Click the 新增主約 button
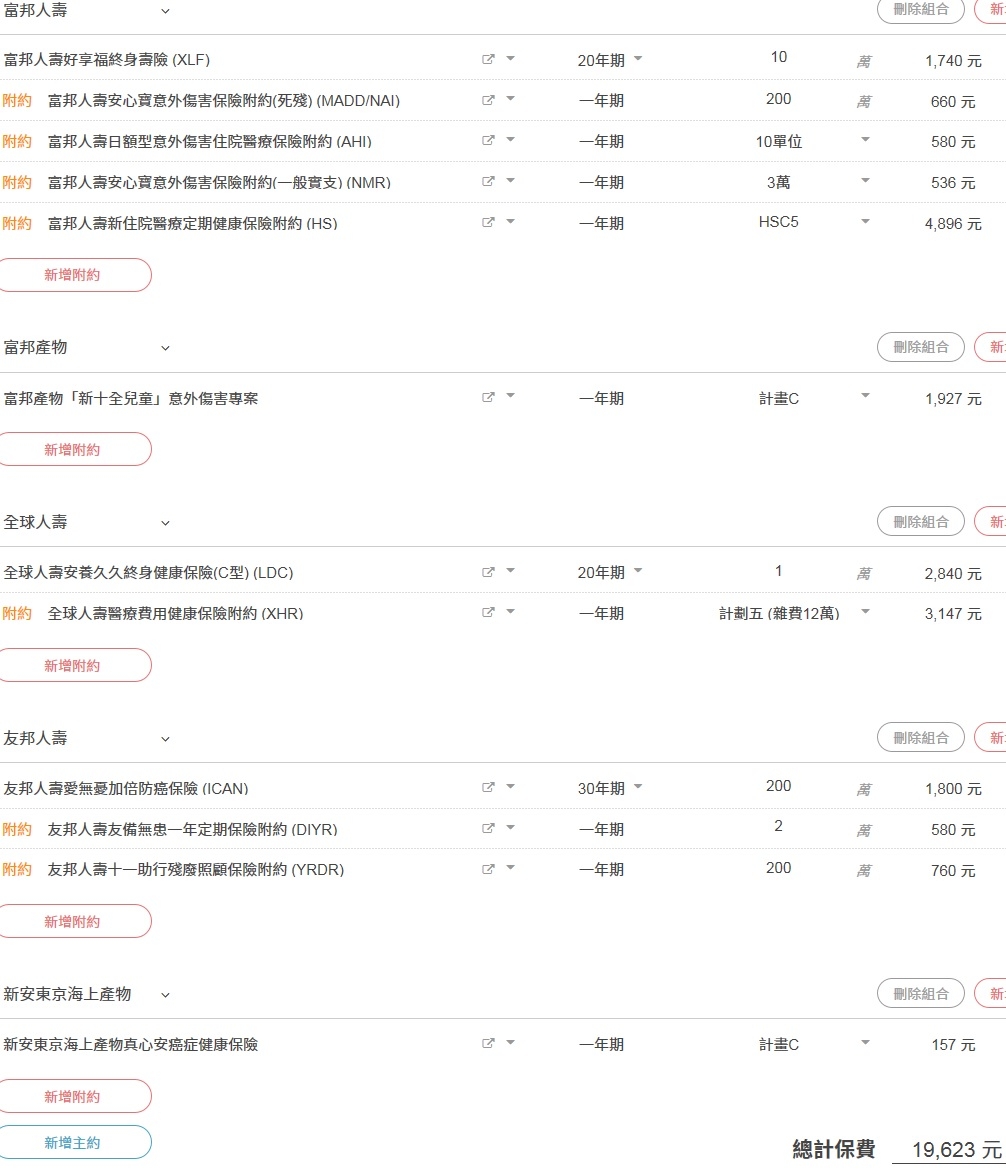Image resolution: width=1006 pixels, height=1174 pixels. click(73, 1143)
